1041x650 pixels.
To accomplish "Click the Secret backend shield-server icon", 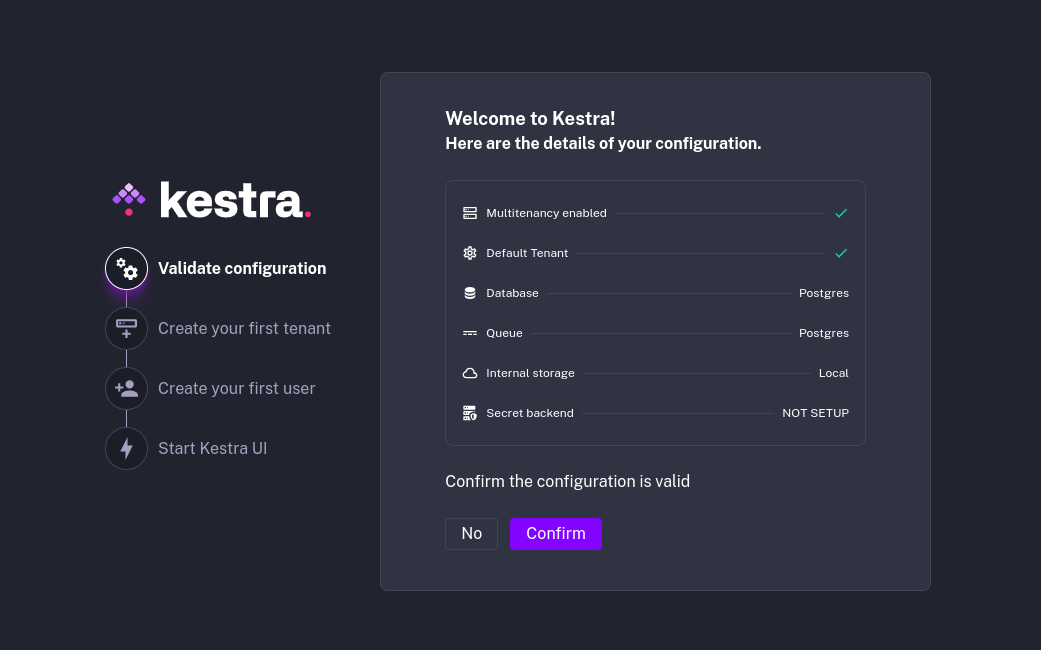I will [x=470, y=413].
